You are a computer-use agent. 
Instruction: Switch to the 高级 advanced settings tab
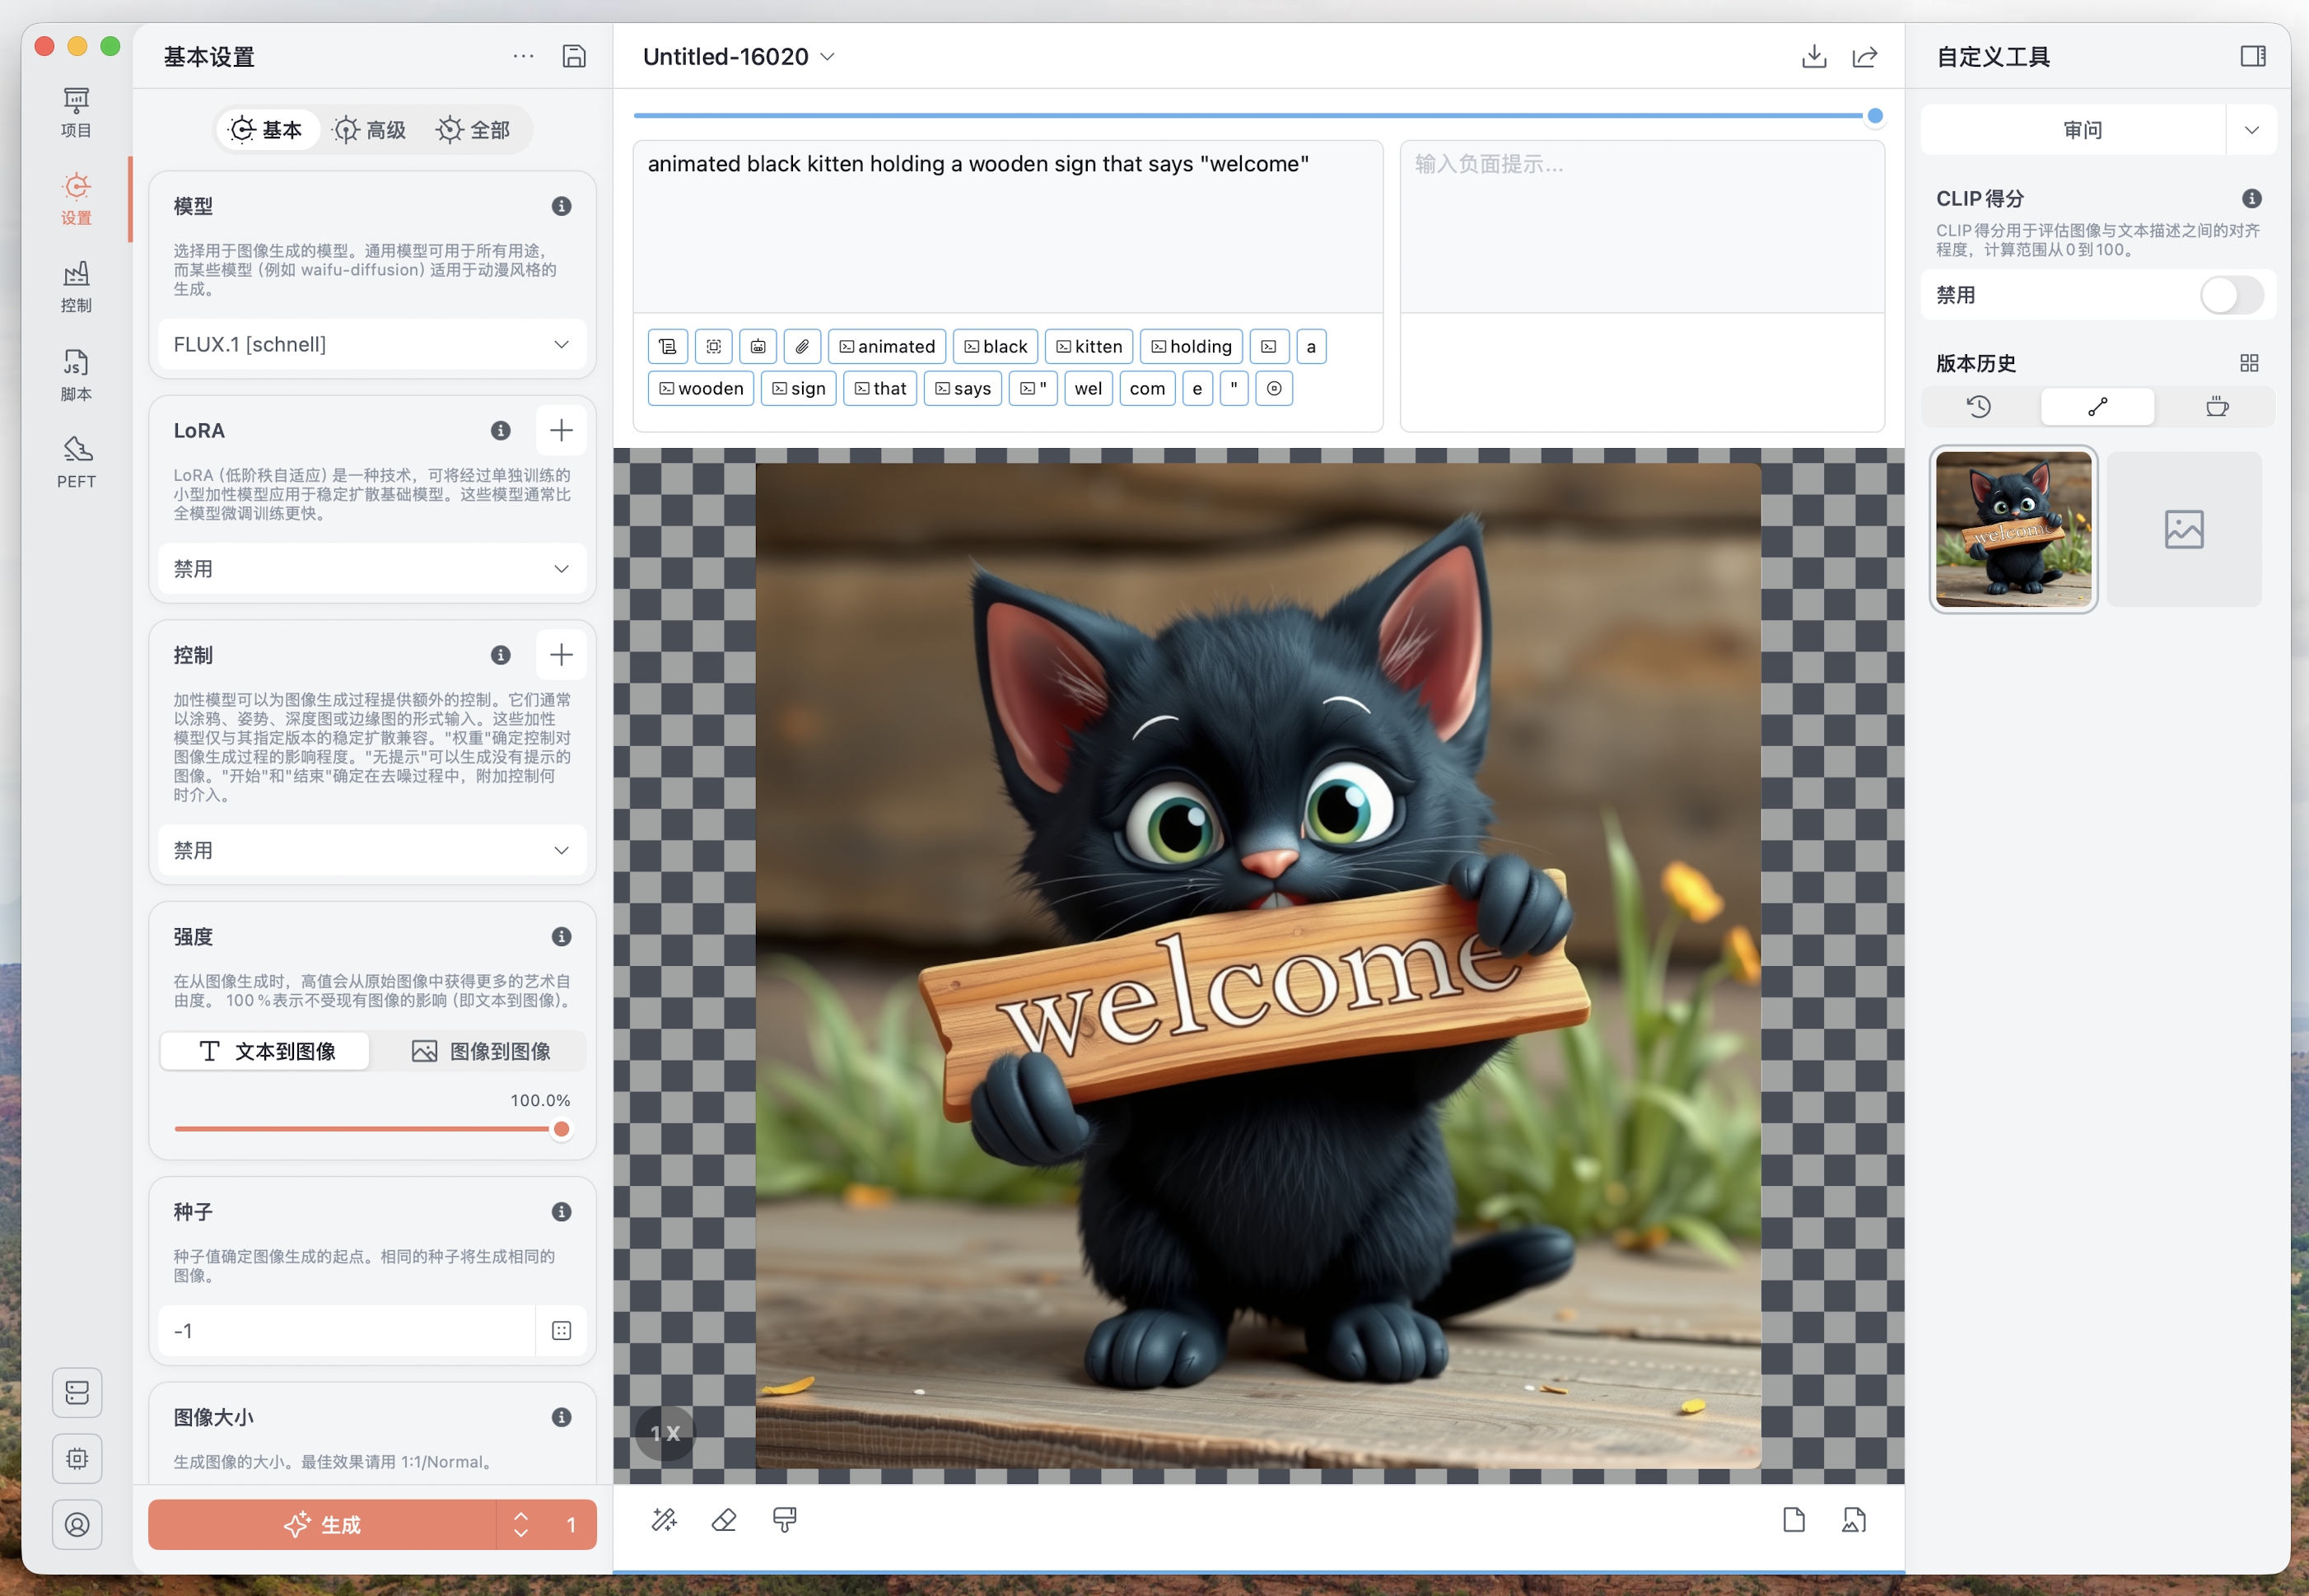click(x=370, y=130)
